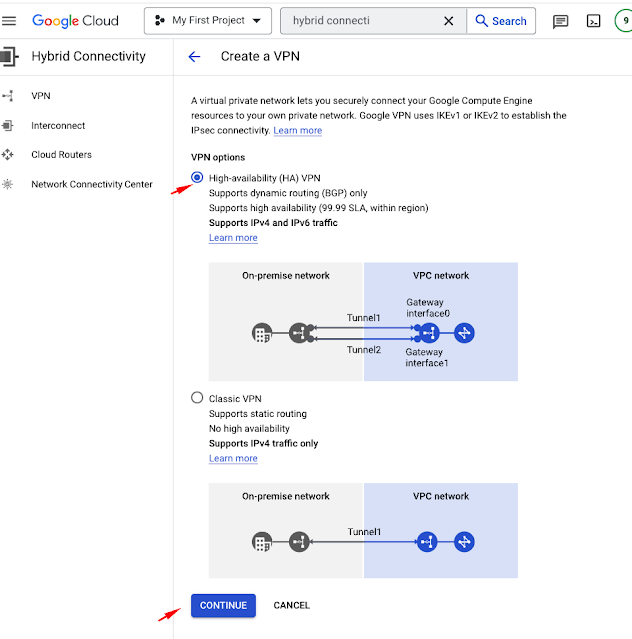Click the VPN options label
This screenshot has width=632, height=639.
[x=218, y=157]
